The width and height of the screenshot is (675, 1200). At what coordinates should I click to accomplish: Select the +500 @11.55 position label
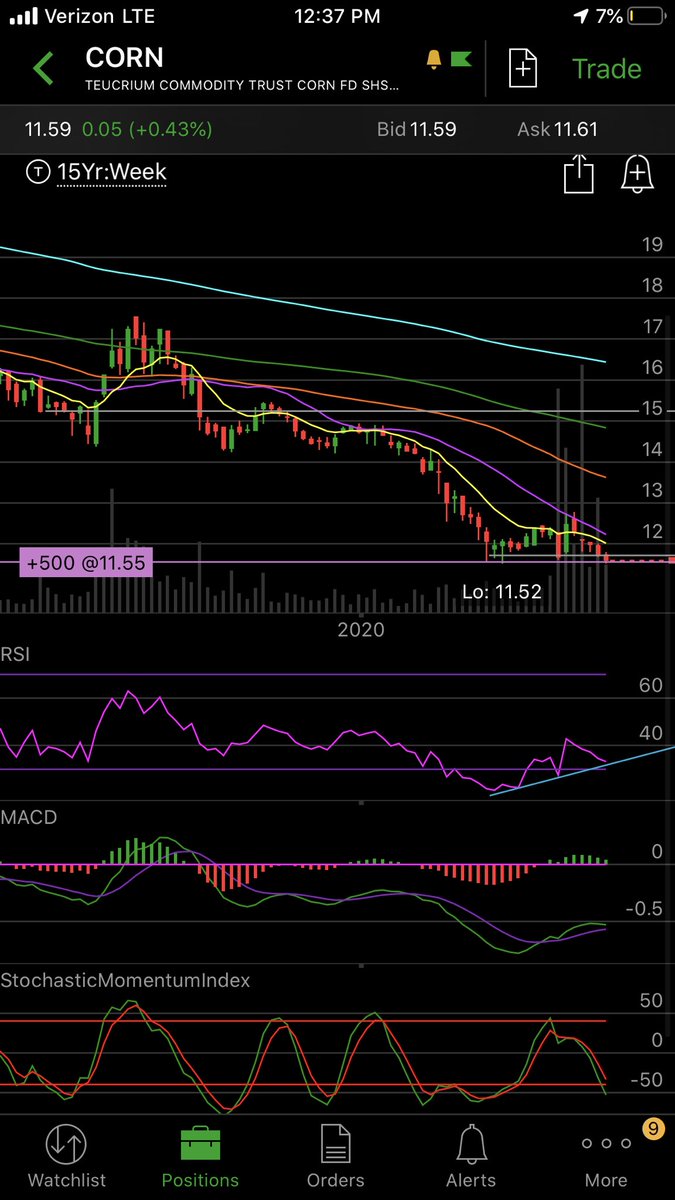pyautogui.click(x=84, y=563)
